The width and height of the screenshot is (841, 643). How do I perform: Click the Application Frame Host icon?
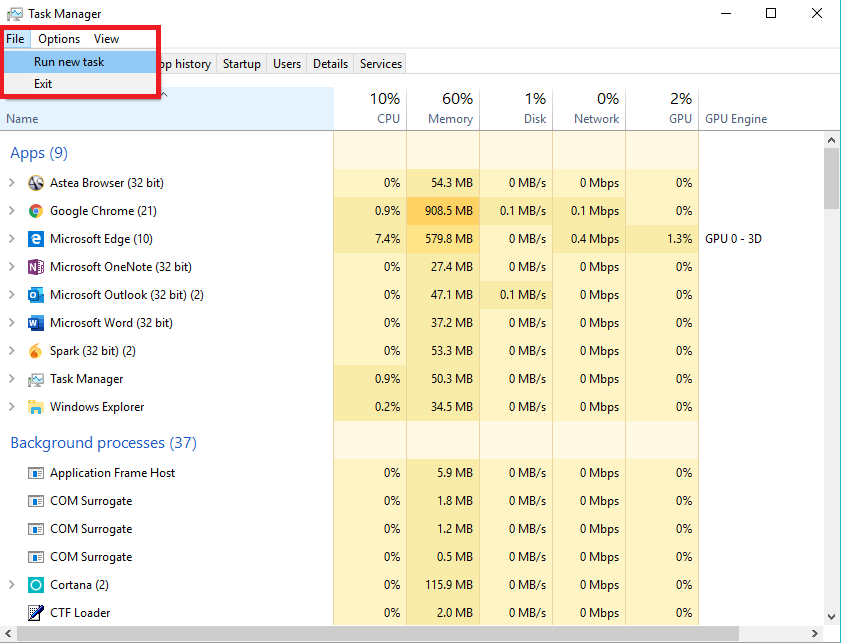(x=35, y=473)
